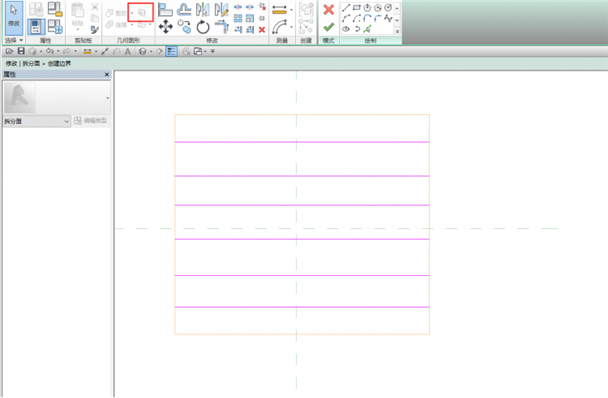Click the Align tool icon
This screenshot has height=398, width=608.
click(165, 10)
